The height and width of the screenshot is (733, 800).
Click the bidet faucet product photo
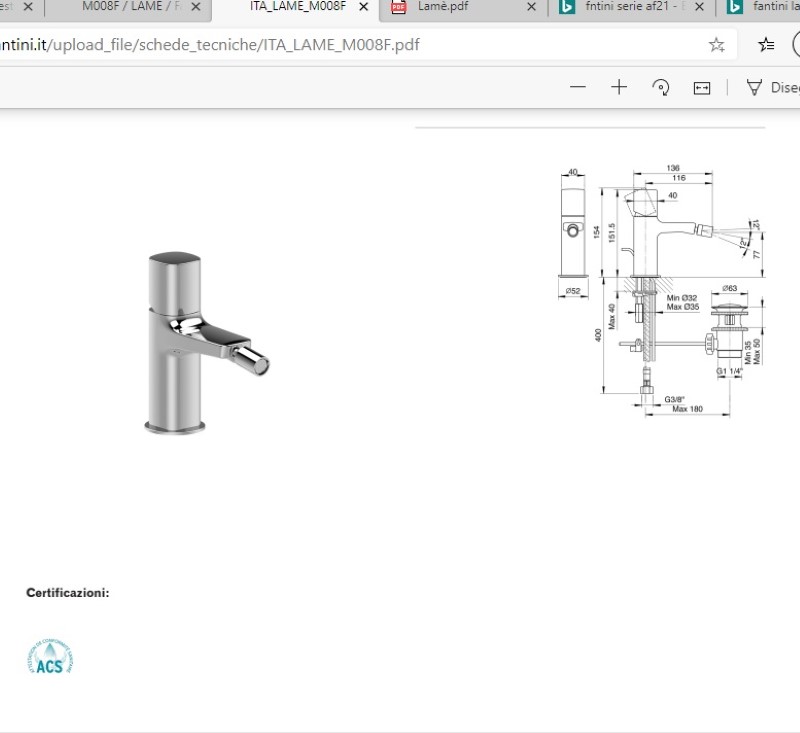tap(206, 343)
